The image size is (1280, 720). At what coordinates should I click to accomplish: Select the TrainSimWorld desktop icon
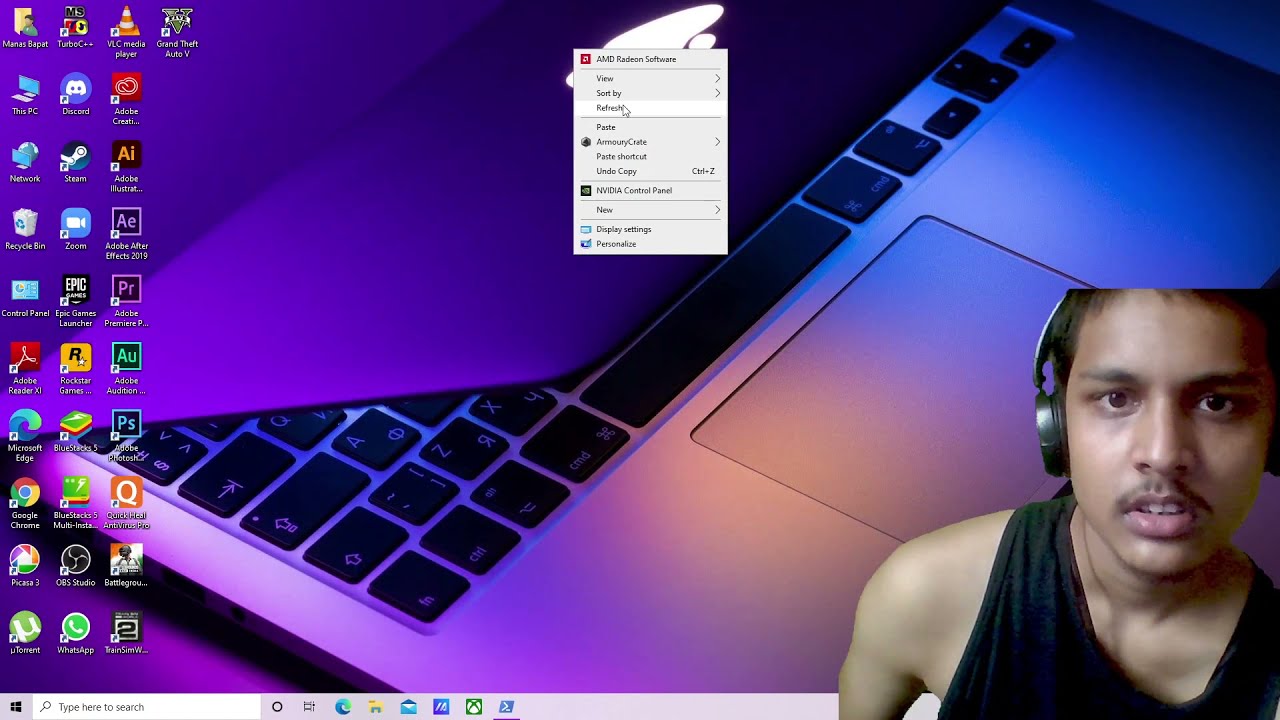tap(126, 633)
